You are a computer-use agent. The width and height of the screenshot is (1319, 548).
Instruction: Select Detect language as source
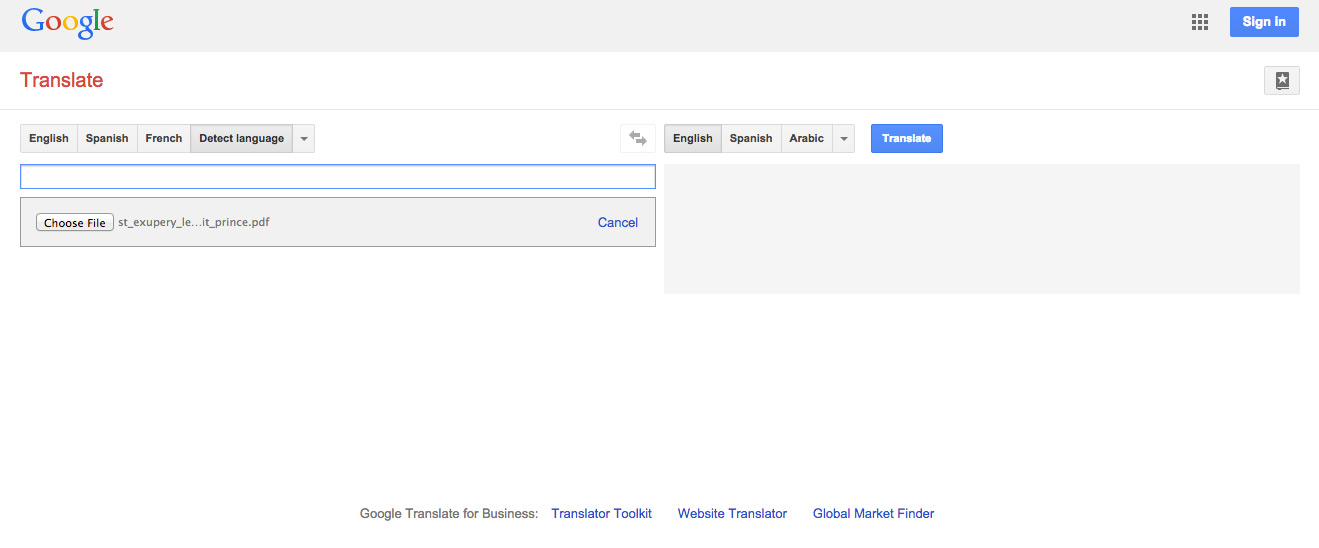241,139
